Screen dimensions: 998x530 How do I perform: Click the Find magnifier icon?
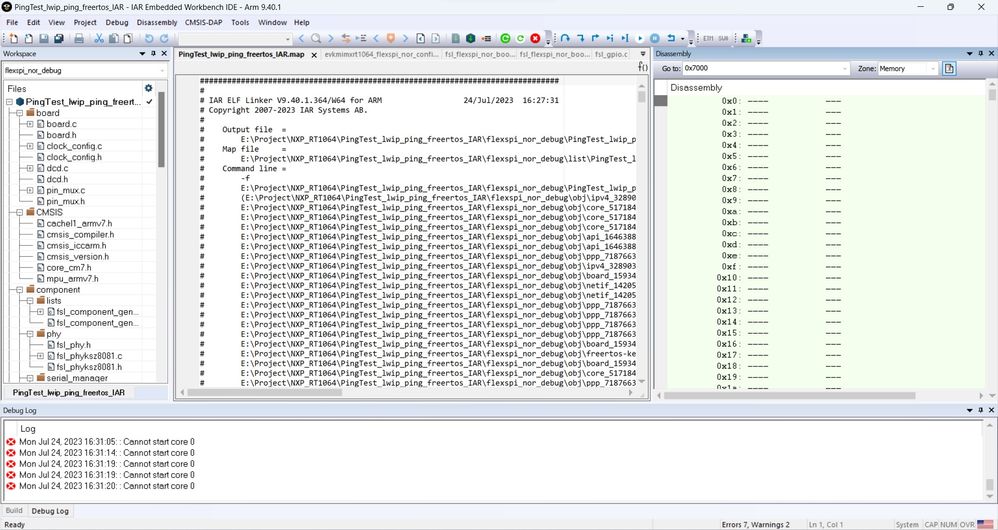pos(316,39)
